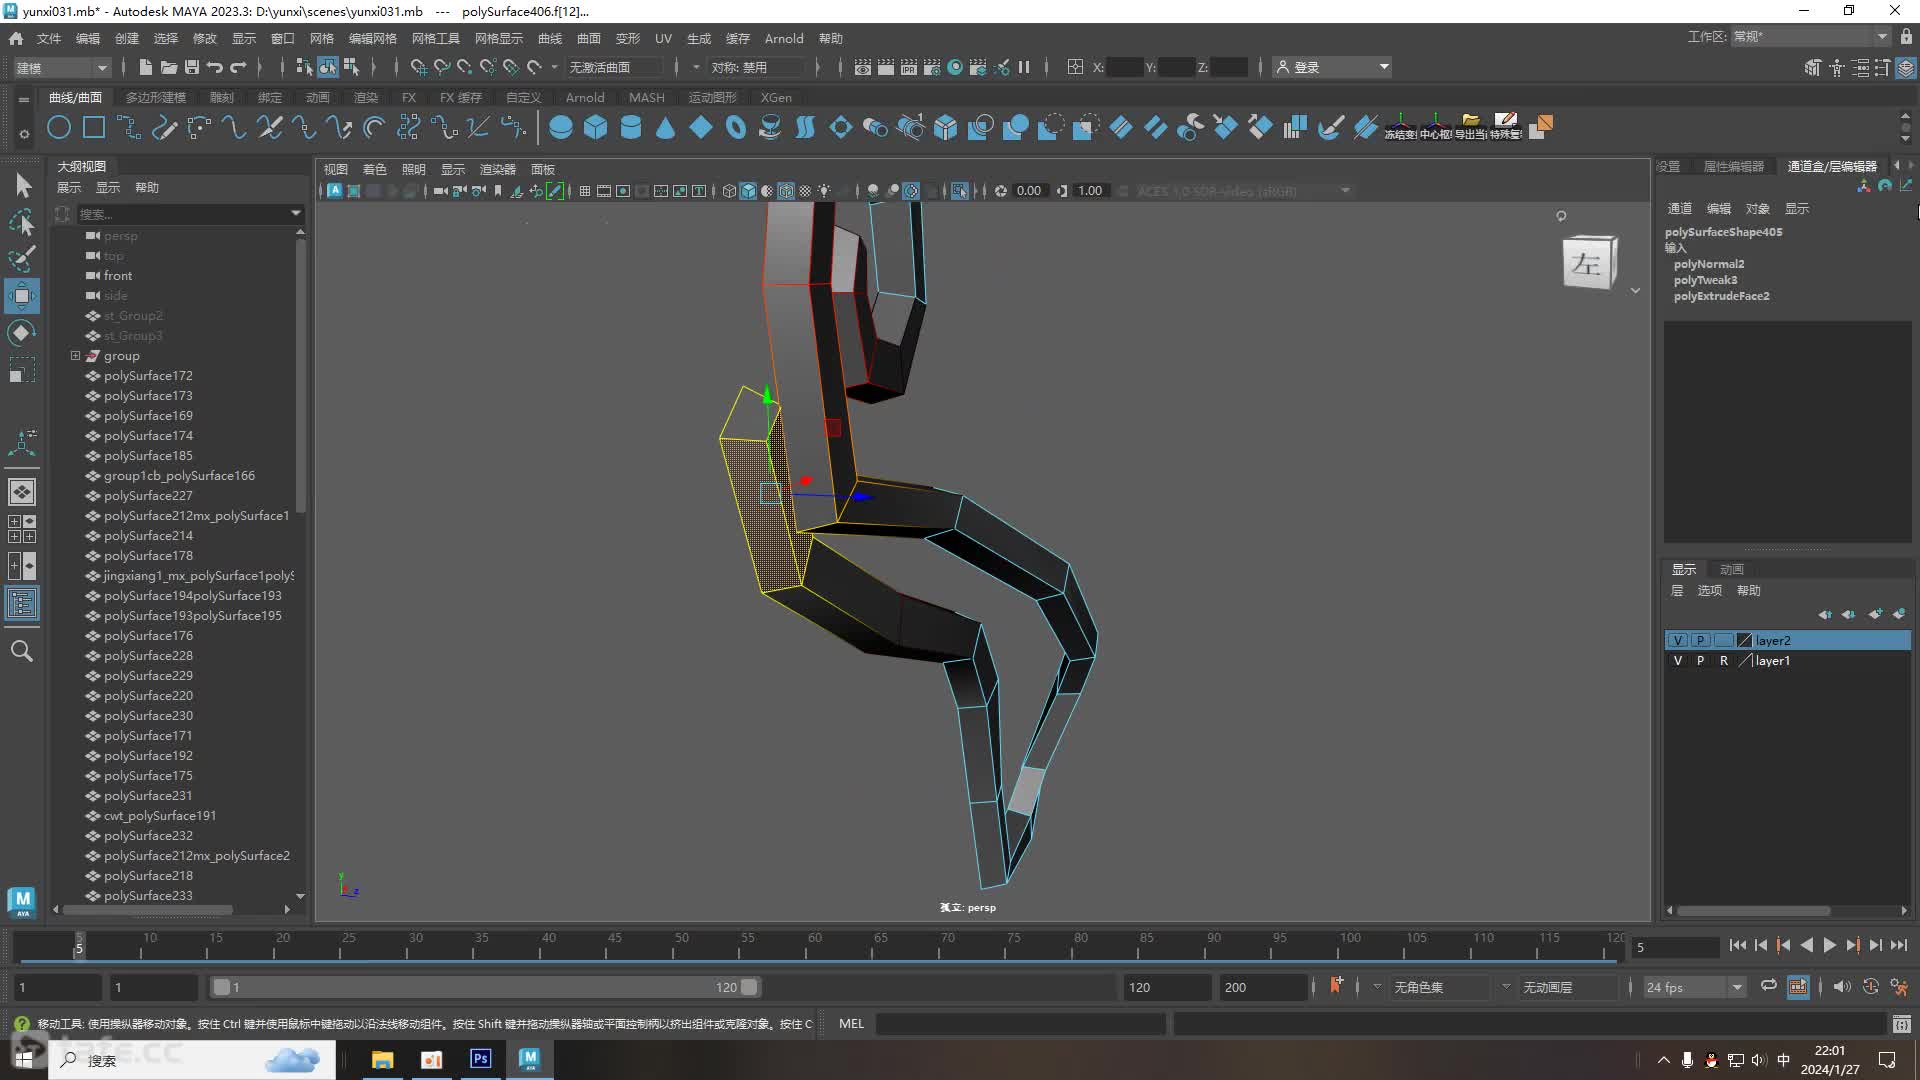Open File Explorer from the taskbar
1920x1080 pixels.
(x=382, y=1059)
